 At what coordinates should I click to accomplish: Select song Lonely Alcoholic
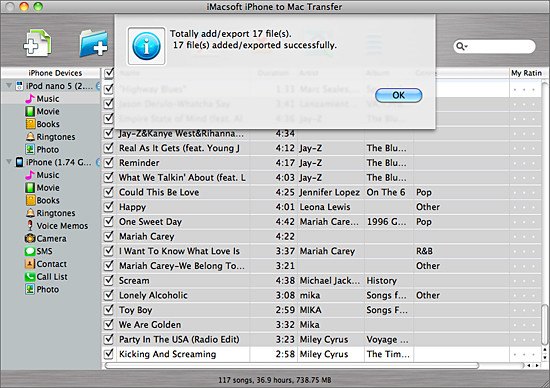153,295
